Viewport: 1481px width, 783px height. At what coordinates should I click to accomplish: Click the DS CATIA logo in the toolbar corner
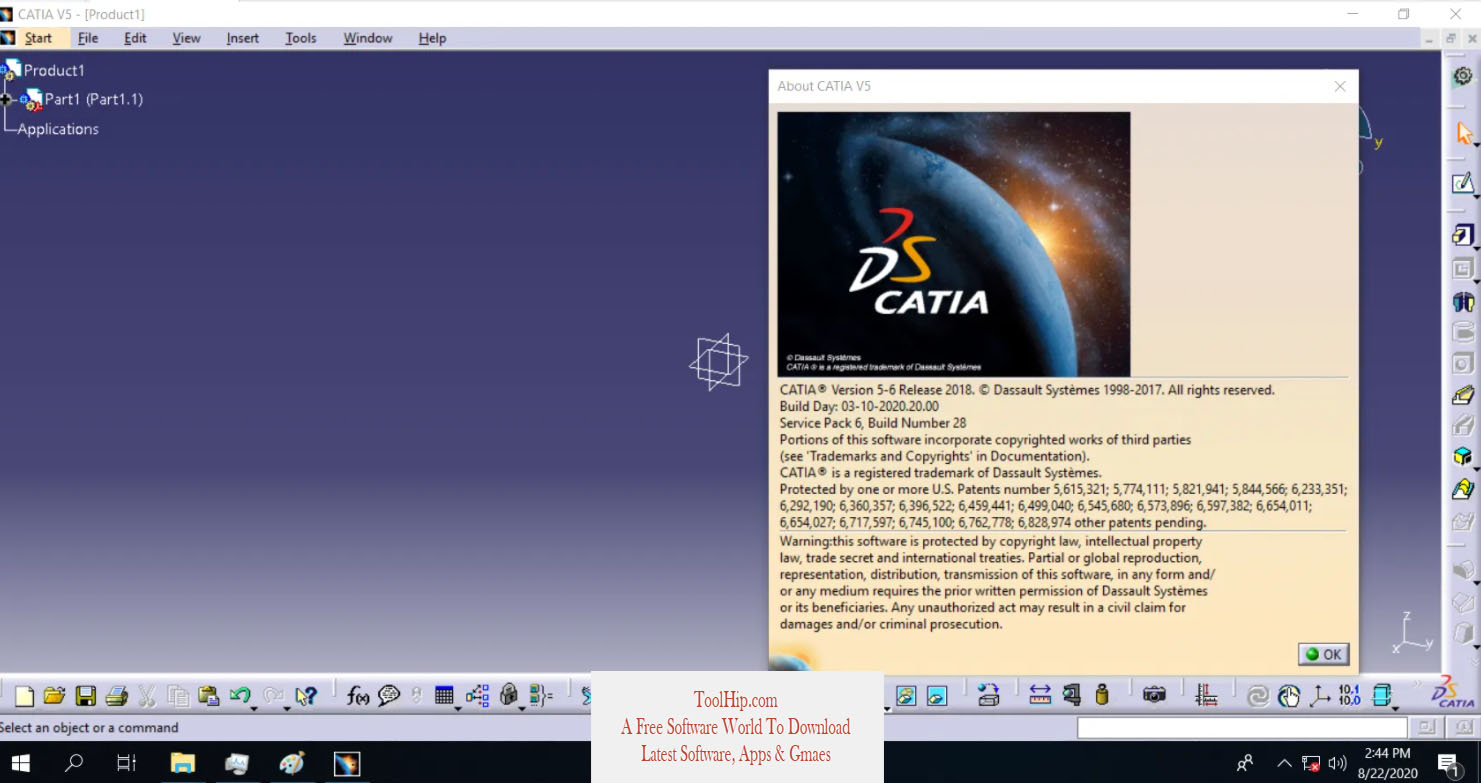1452,692
